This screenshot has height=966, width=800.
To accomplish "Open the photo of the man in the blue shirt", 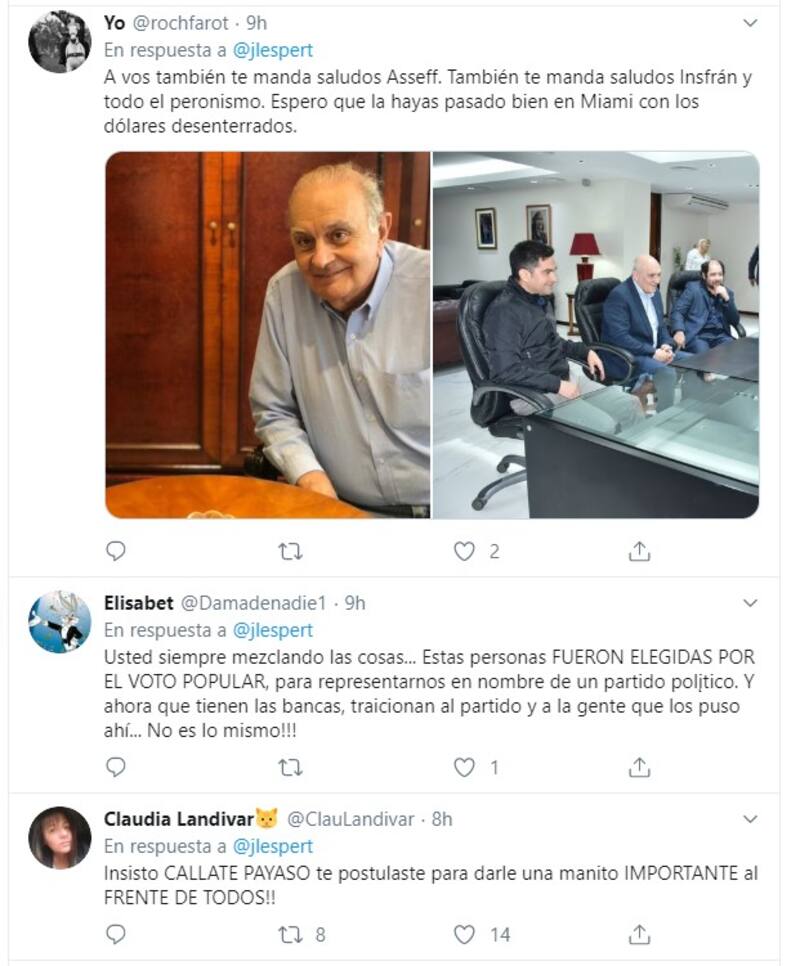I will click(268, 335).
